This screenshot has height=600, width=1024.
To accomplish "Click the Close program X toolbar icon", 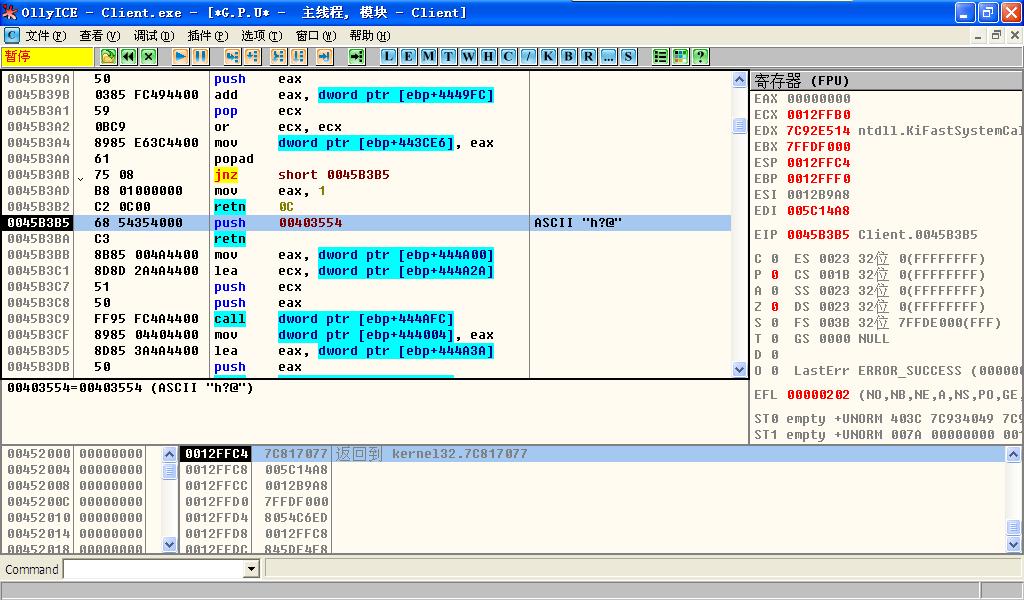I will tap(149, 57).
